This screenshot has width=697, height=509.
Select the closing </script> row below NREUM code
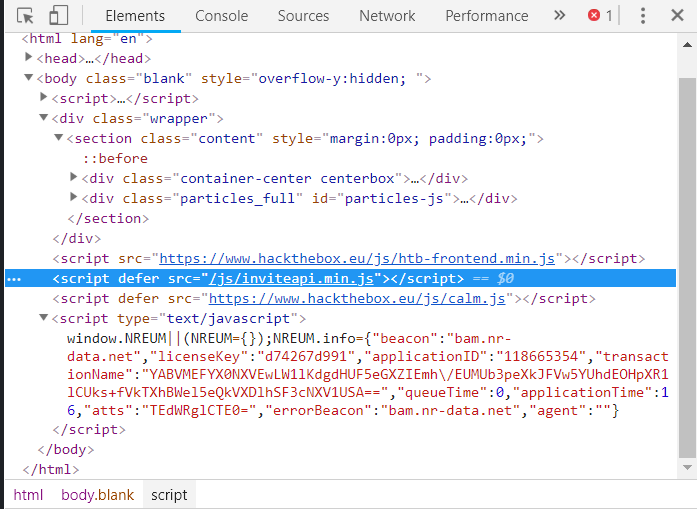click(x=89, y=429)
